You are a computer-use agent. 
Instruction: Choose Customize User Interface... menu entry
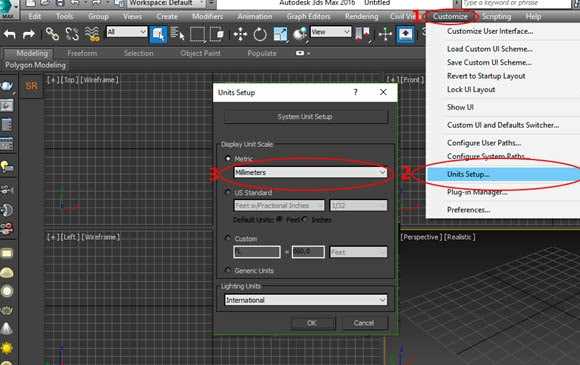tap(490, 31)
